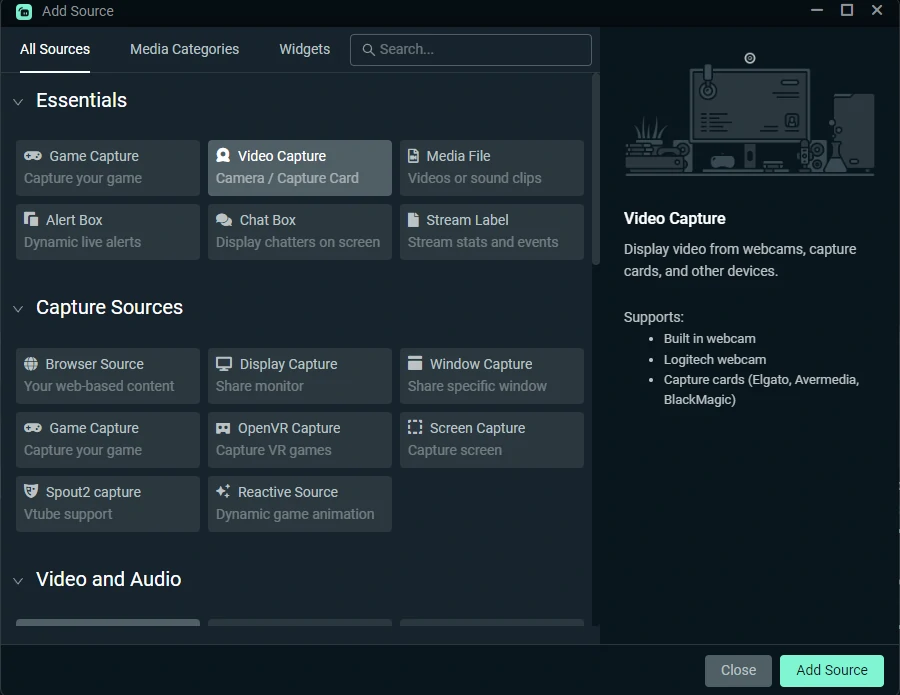Open the Widgets tab
Viewport: 900px width, 695px height.
(x=304, y=49)
